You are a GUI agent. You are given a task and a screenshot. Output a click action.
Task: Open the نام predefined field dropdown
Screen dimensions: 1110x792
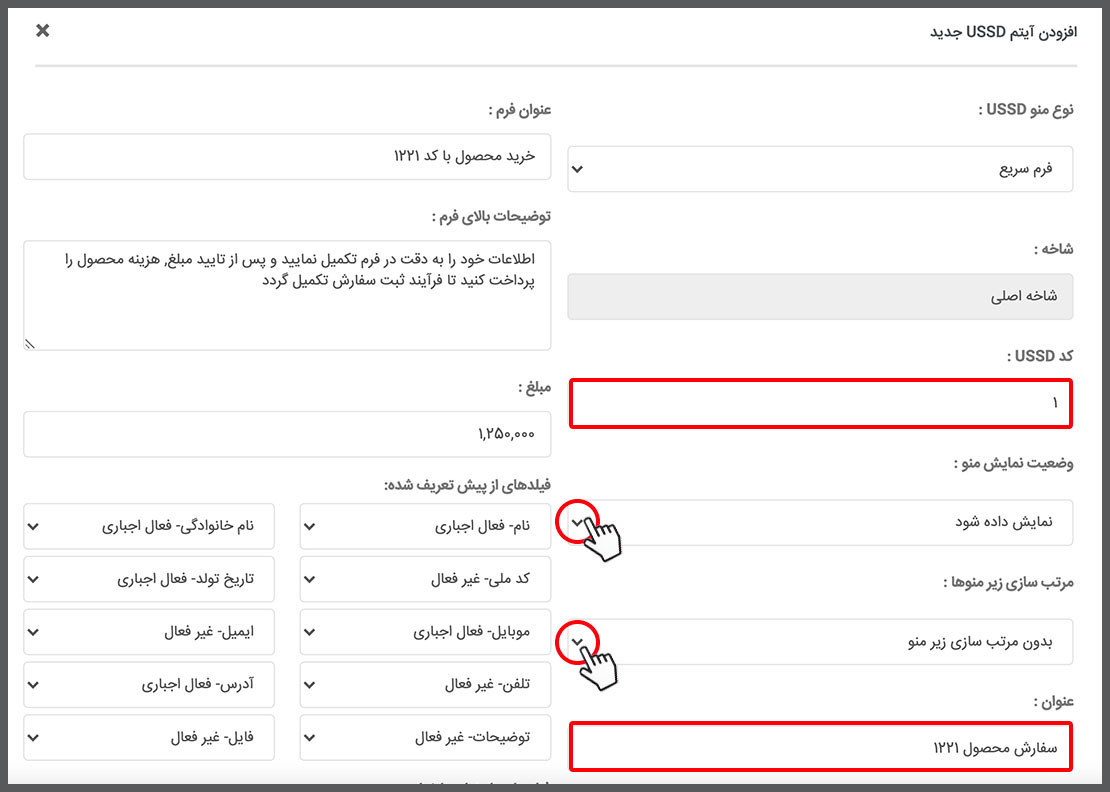click(425, 526)
